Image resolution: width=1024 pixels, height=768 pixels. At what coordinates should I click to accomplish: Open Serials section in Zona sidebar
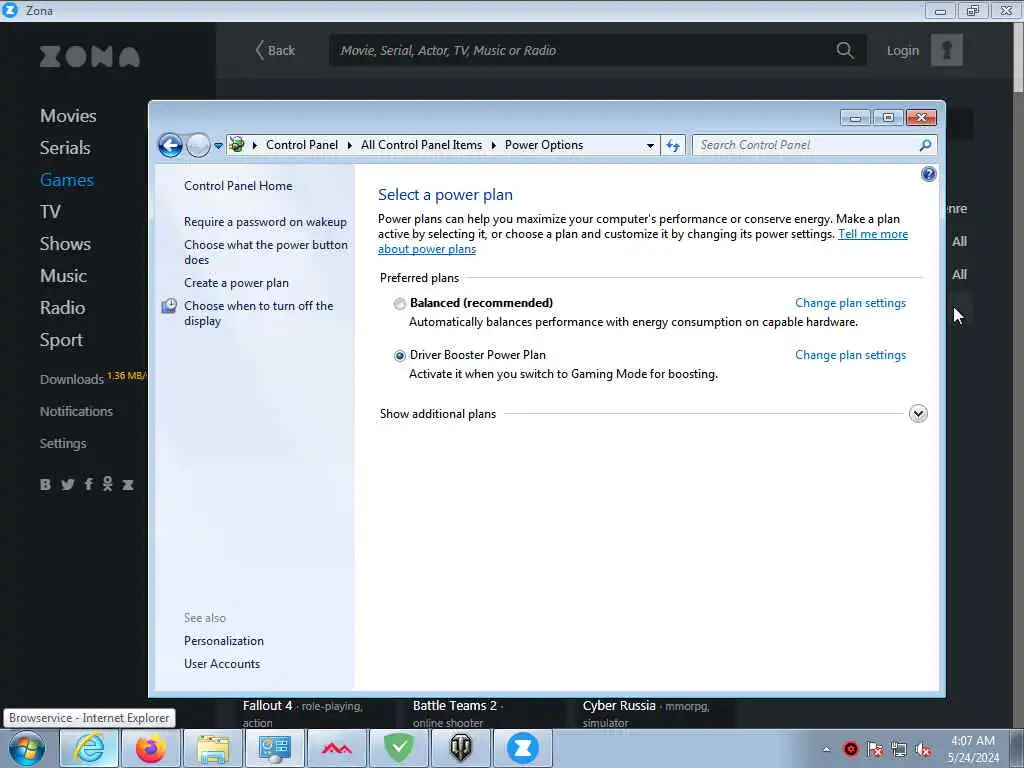coord(65,148)
